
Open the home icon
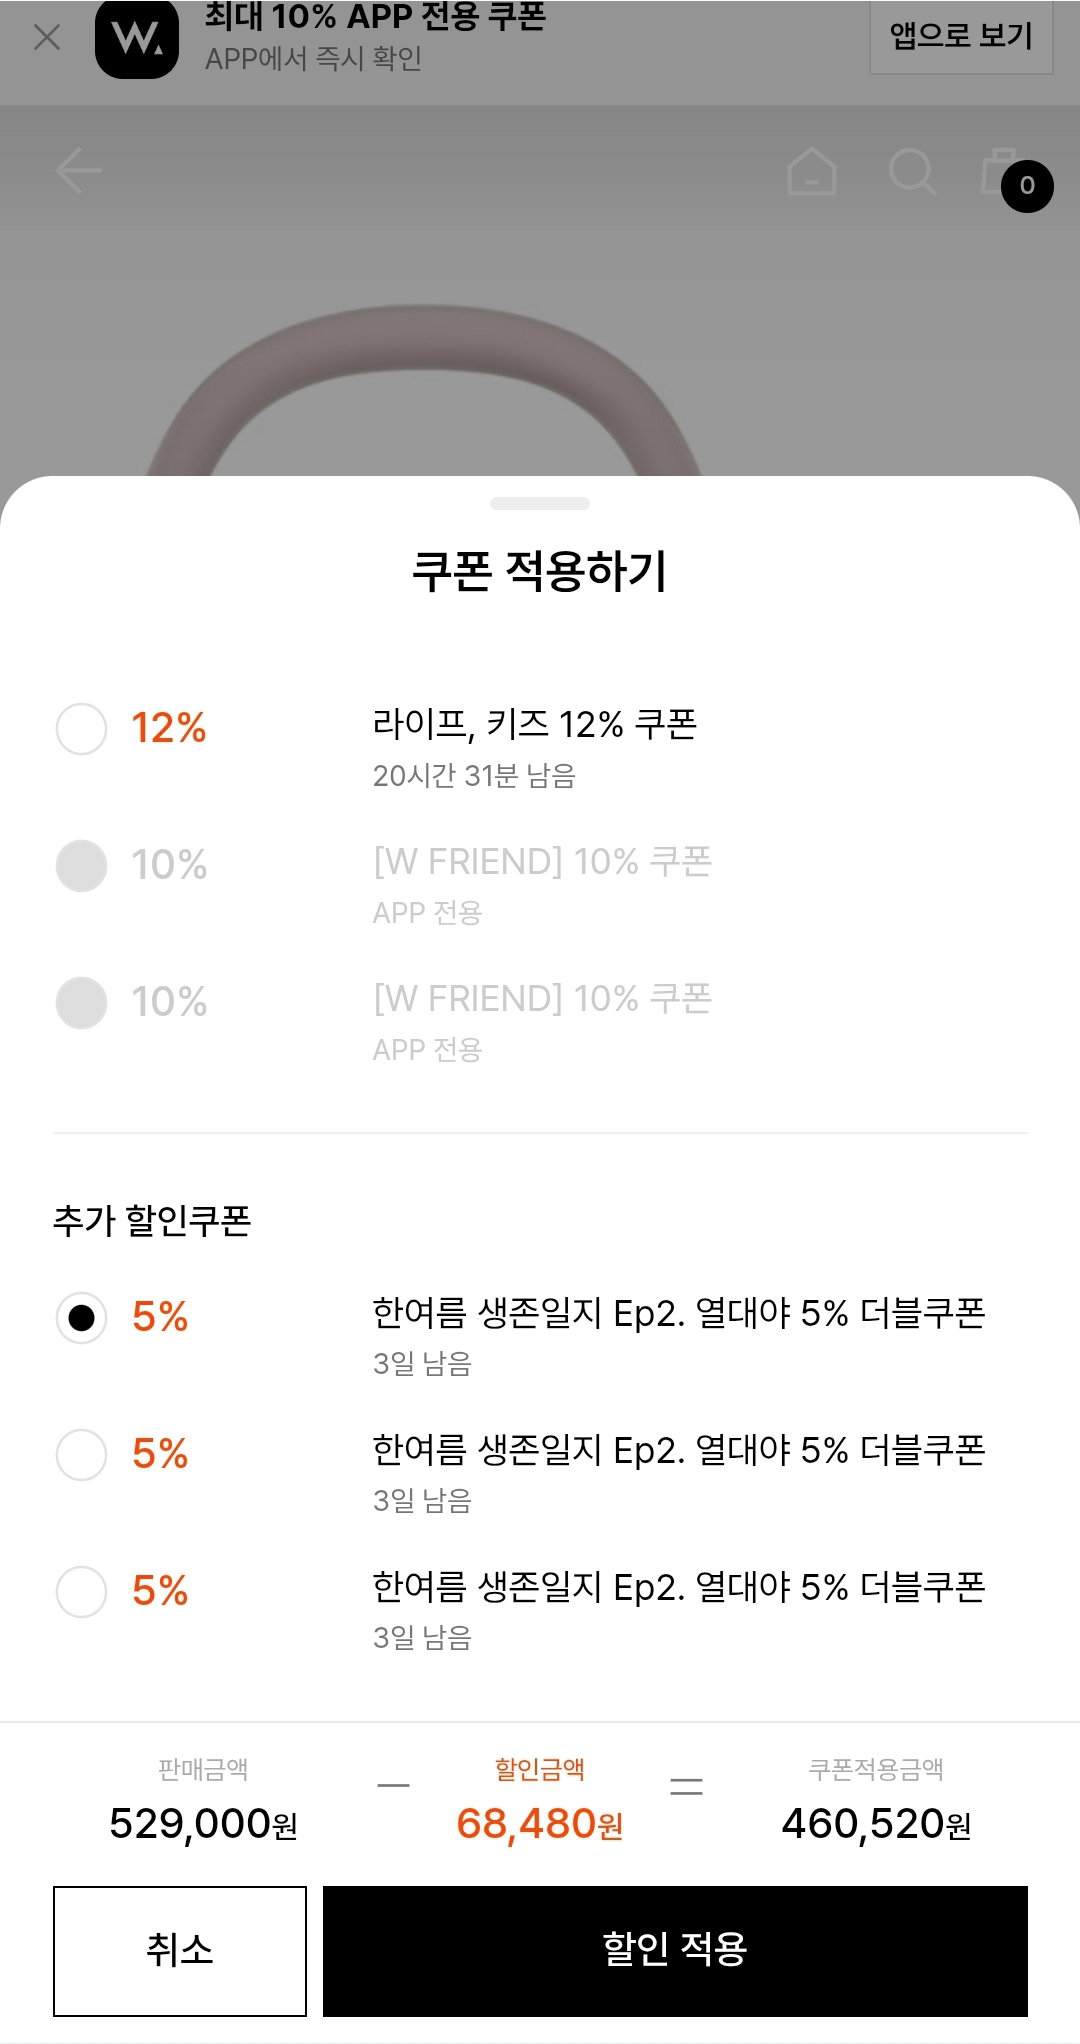click(x=812, y=171)
